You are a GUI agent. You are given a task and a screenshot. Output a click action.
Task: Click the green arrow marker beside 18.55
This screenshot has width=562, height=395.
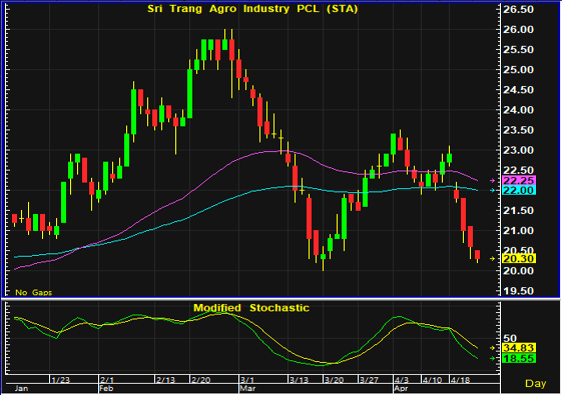[492, 358]
